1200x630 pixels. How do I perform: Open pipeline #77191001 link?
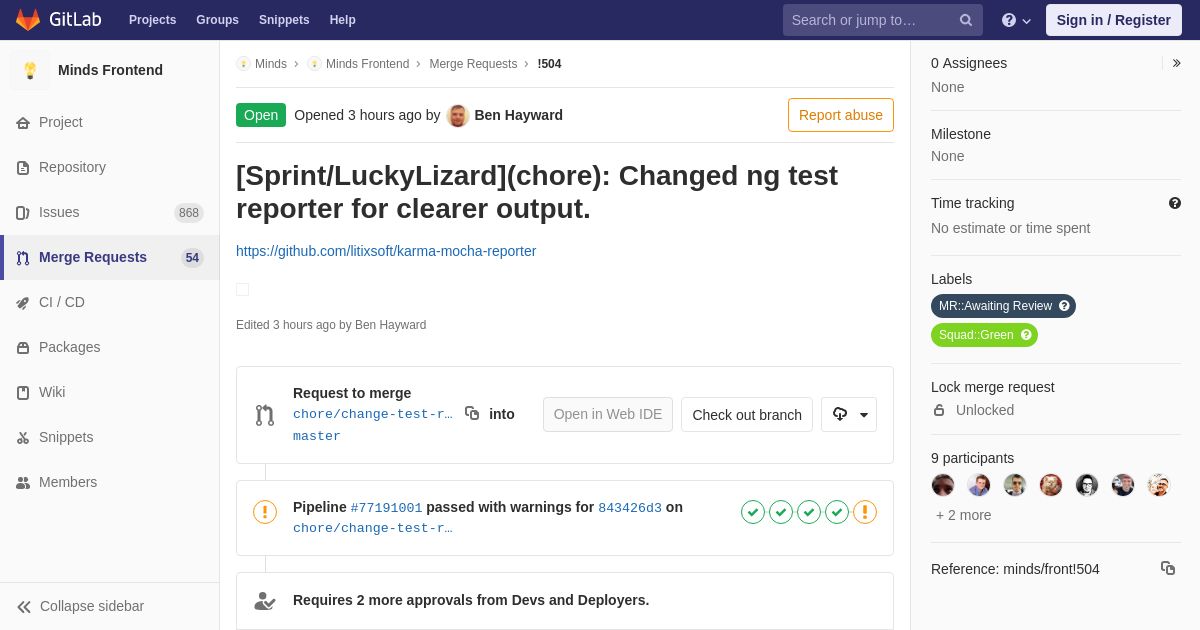386,508
